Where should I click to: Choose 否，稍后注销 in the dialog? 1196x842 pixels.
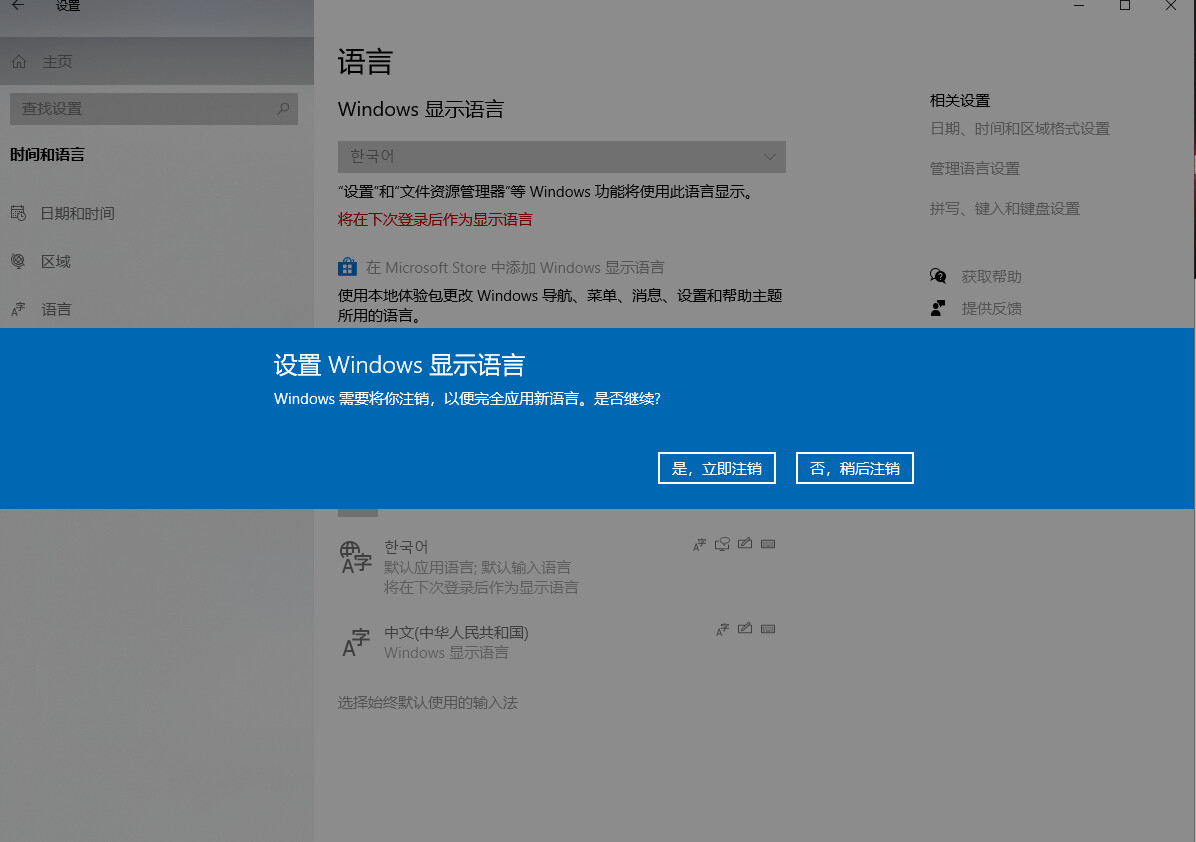(x=854, y=468)
